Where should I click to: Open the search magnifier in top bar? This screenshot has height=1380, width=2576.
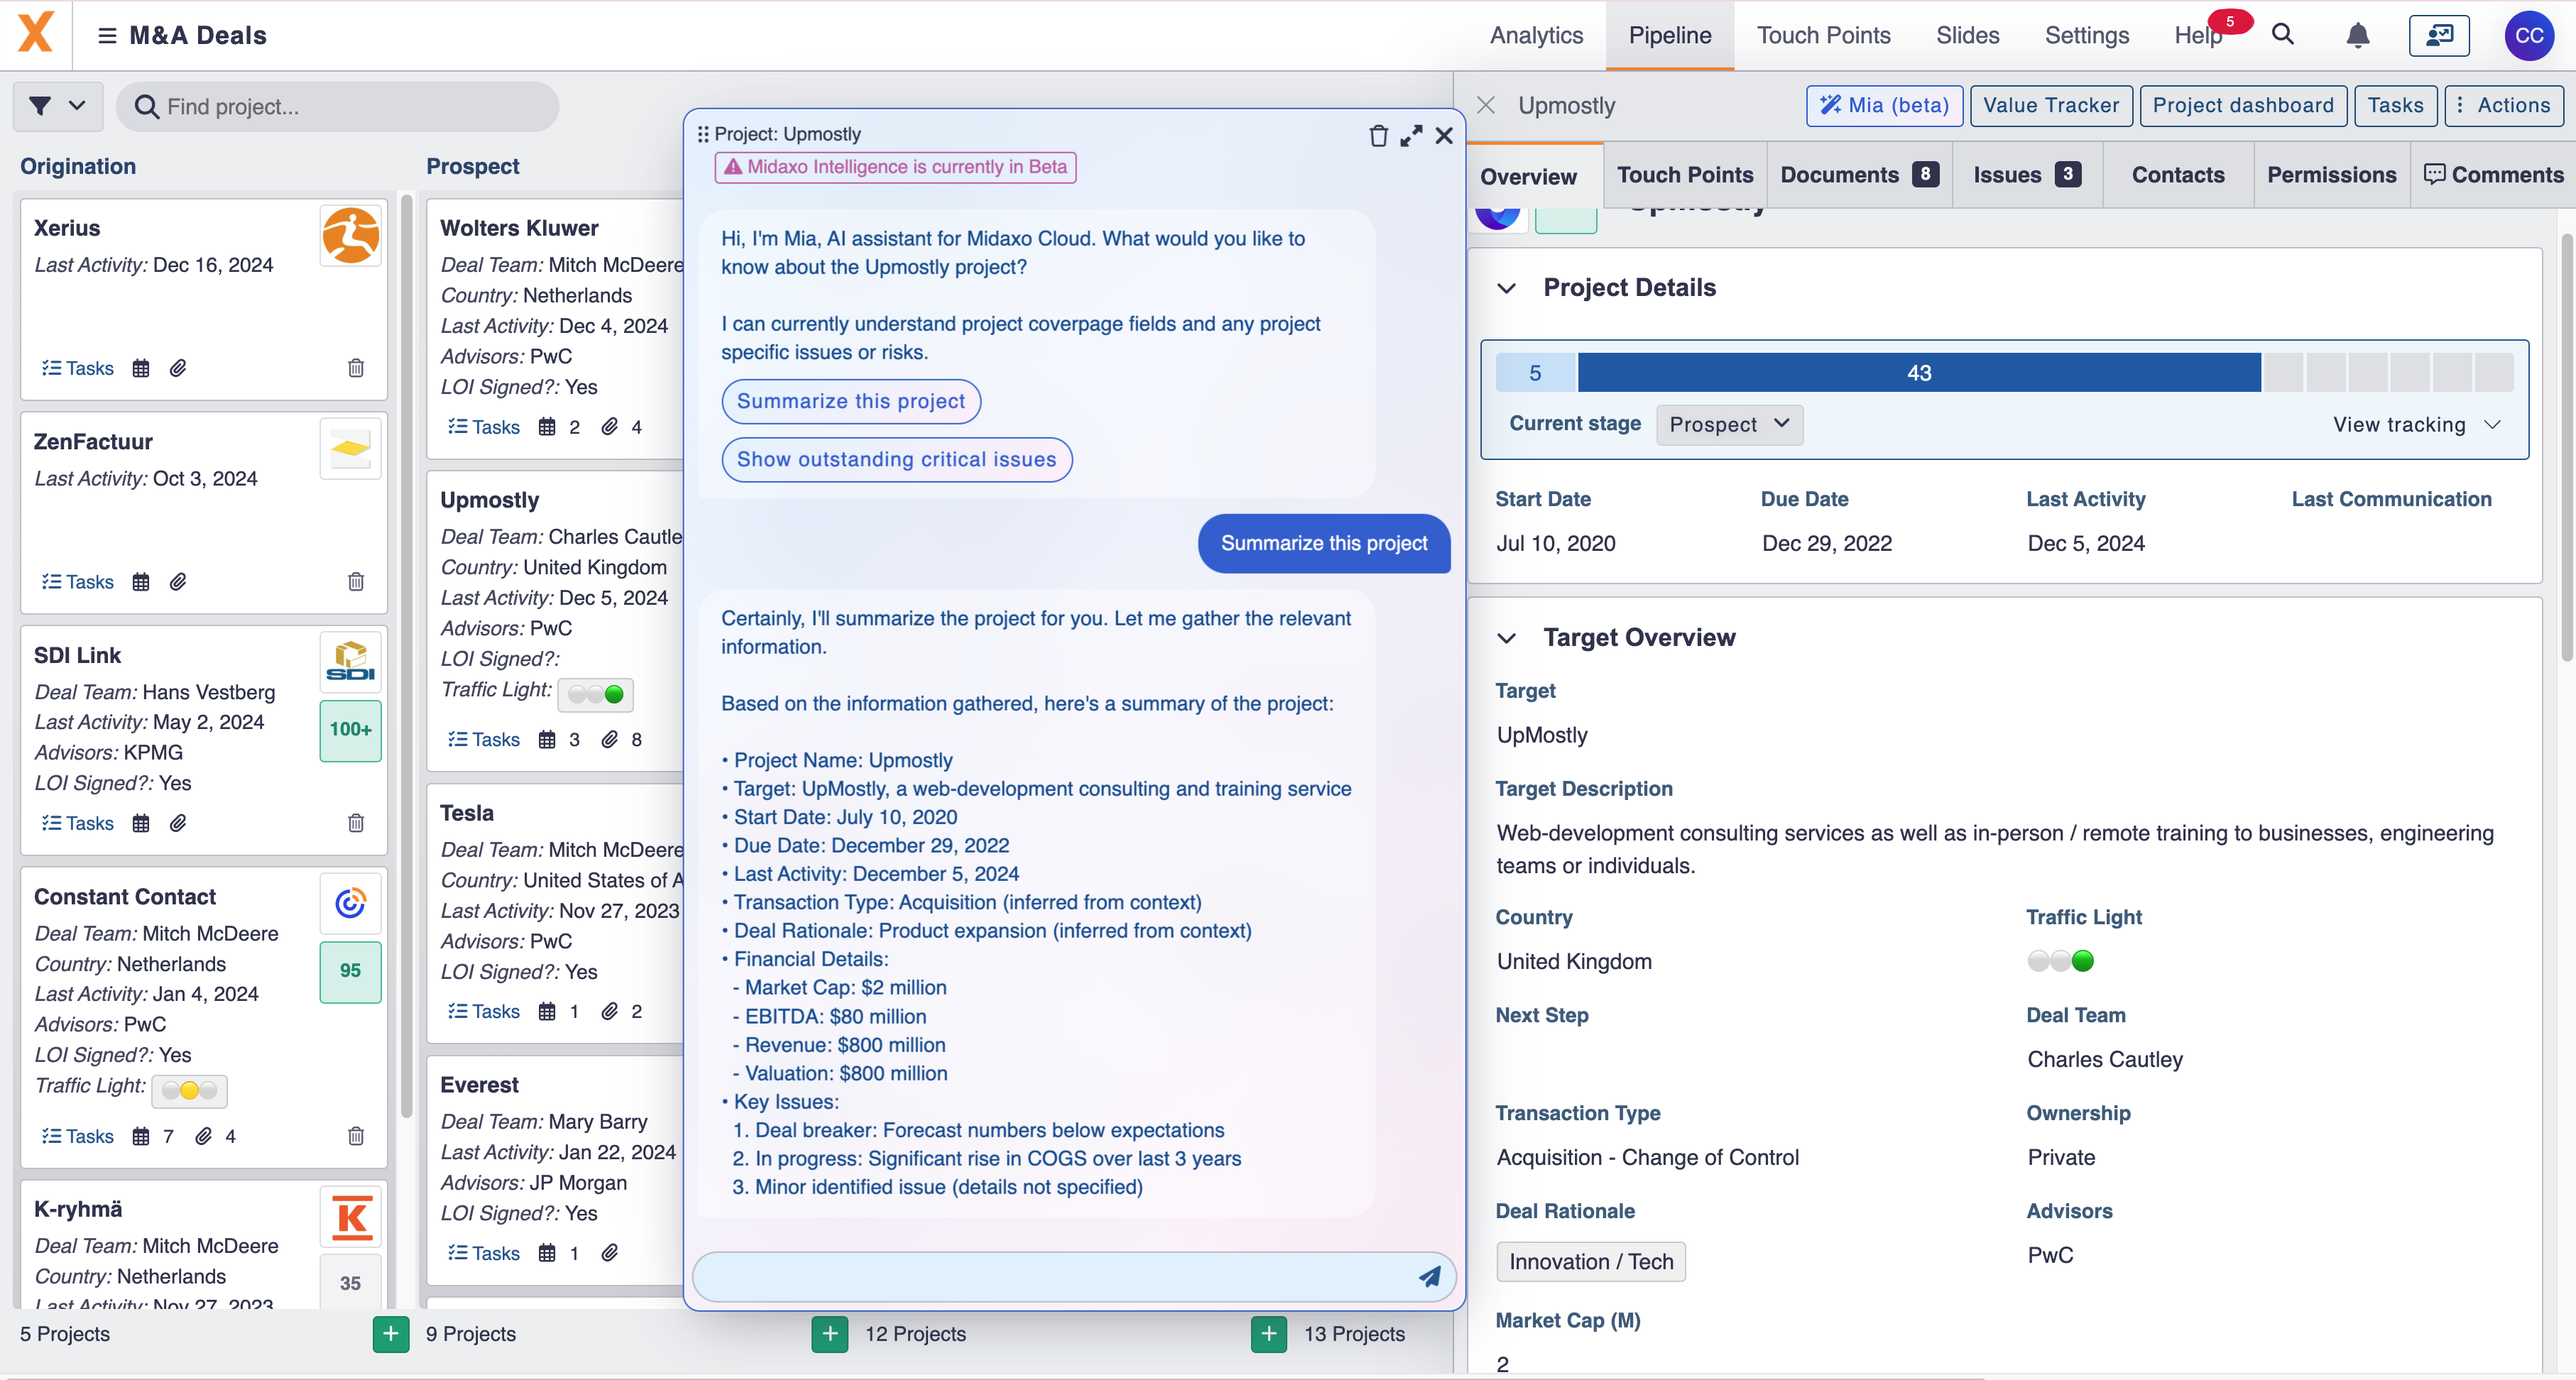click(x=2283, y=35)
